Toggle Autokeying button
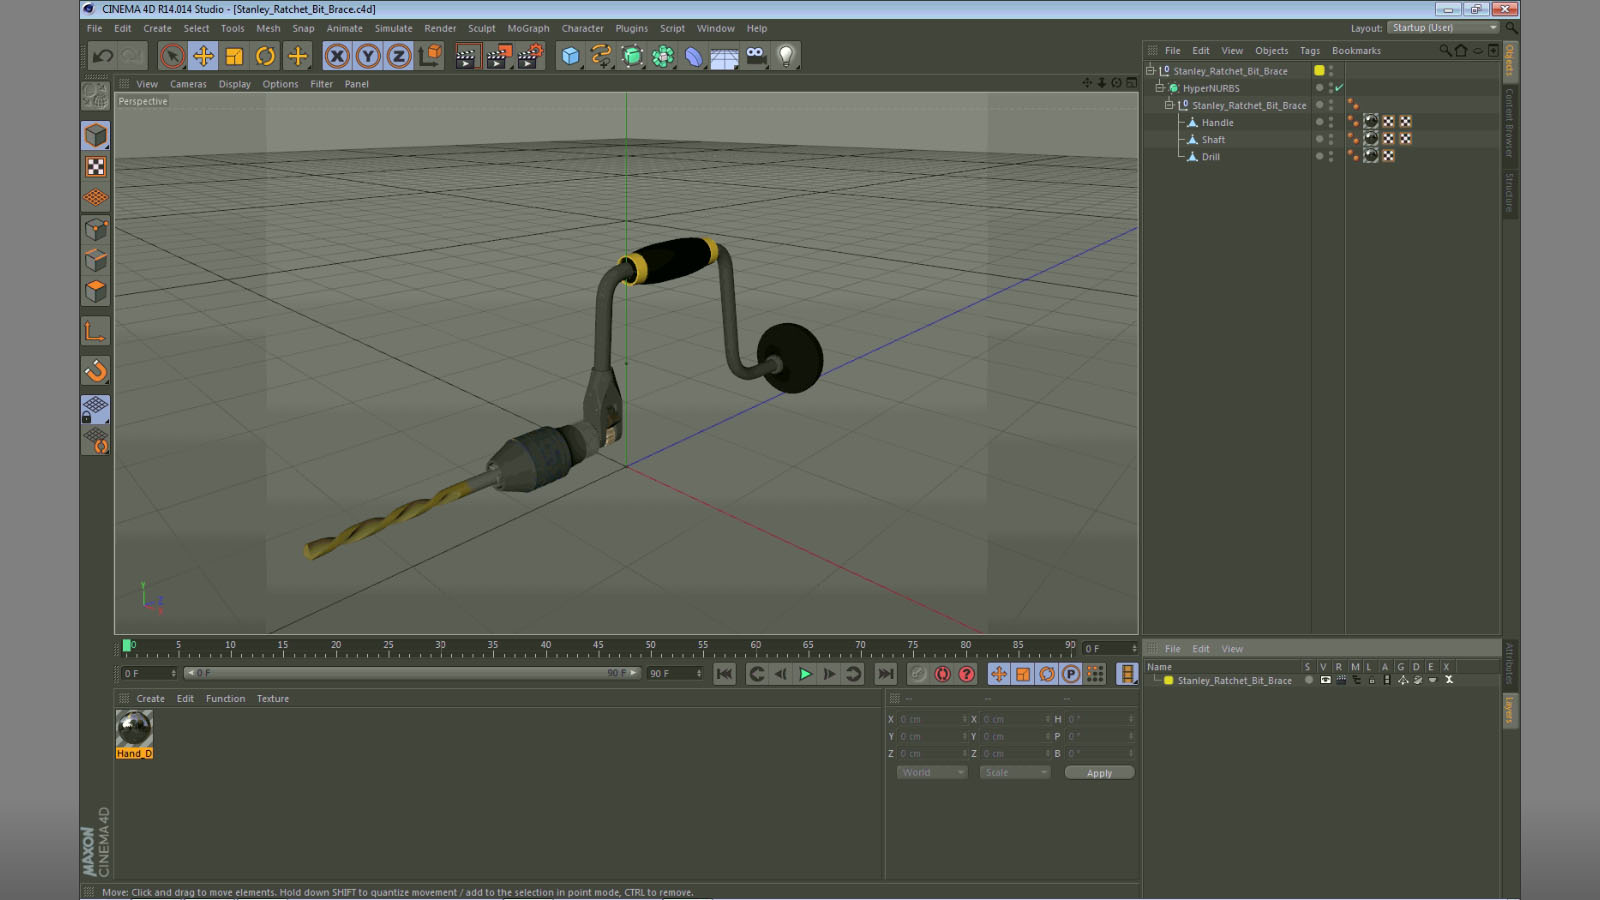 pos(942,674)
